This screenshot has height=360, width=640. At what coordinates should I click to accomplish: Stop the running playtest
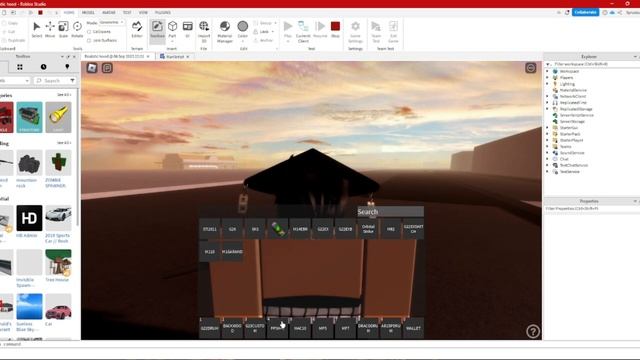(x=335, y=29)
